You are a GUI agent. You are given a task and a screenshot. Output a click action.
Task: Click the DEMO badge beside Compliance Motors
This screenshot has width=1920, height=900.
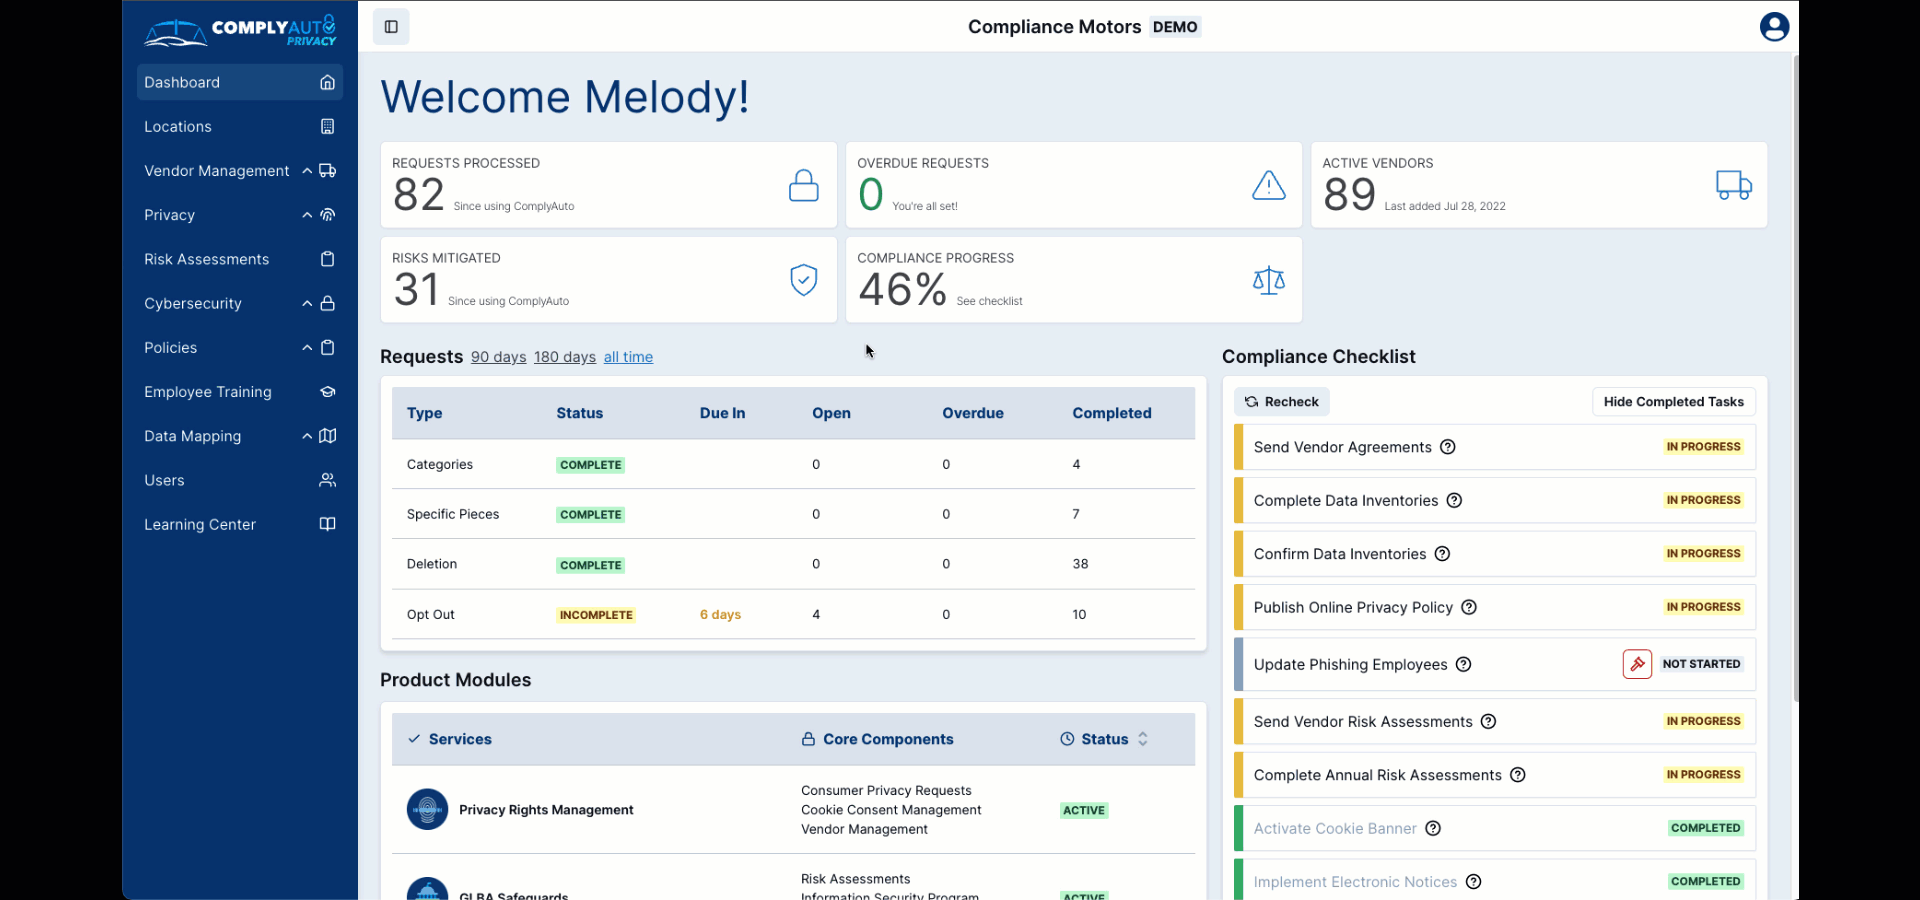tap(1175, 27)
